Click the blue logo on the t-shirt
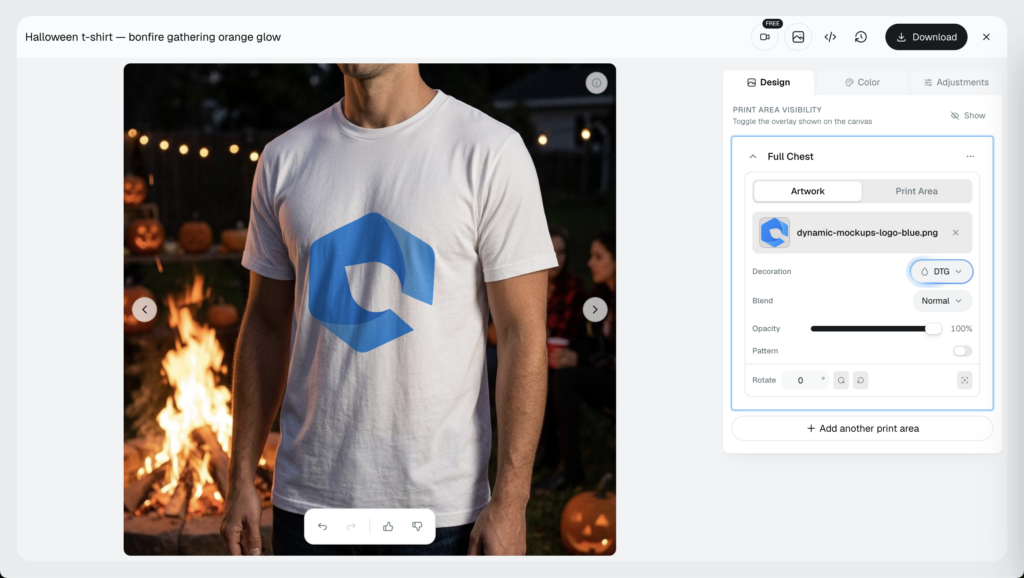 click(x=371, y=282)
